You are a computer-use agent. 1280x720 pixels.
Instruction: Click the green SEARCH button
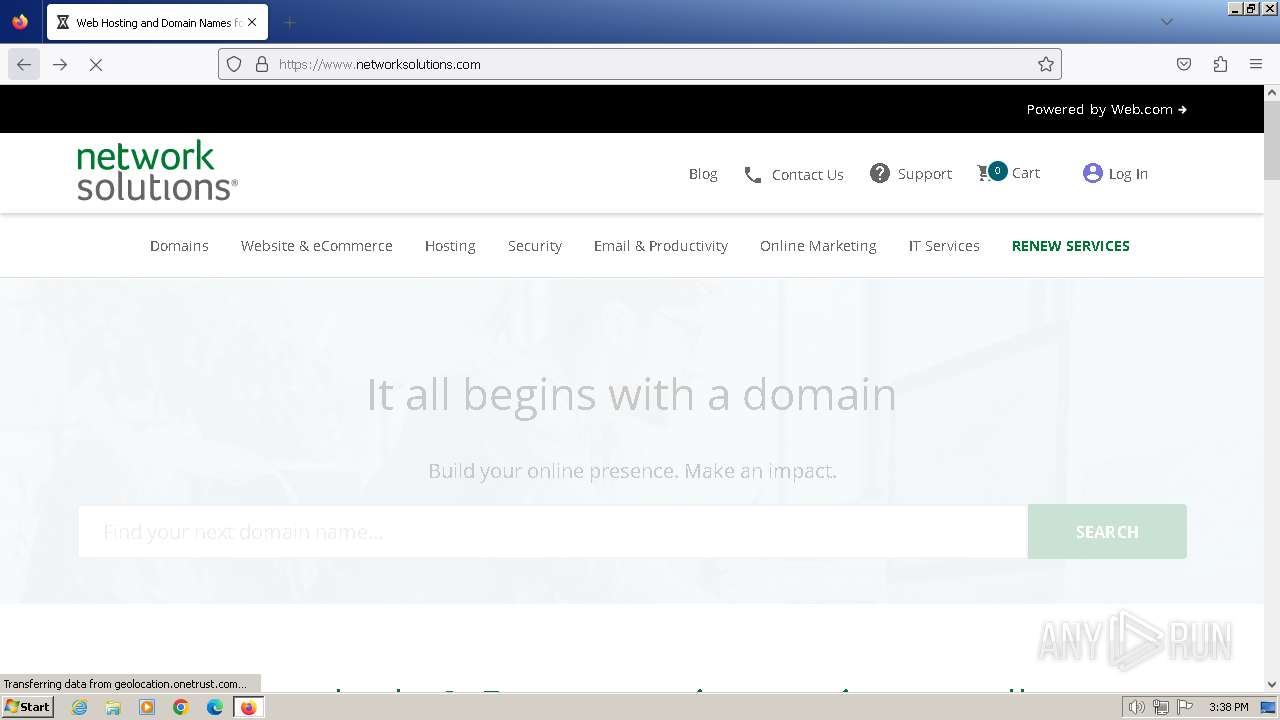(1107, 531)
